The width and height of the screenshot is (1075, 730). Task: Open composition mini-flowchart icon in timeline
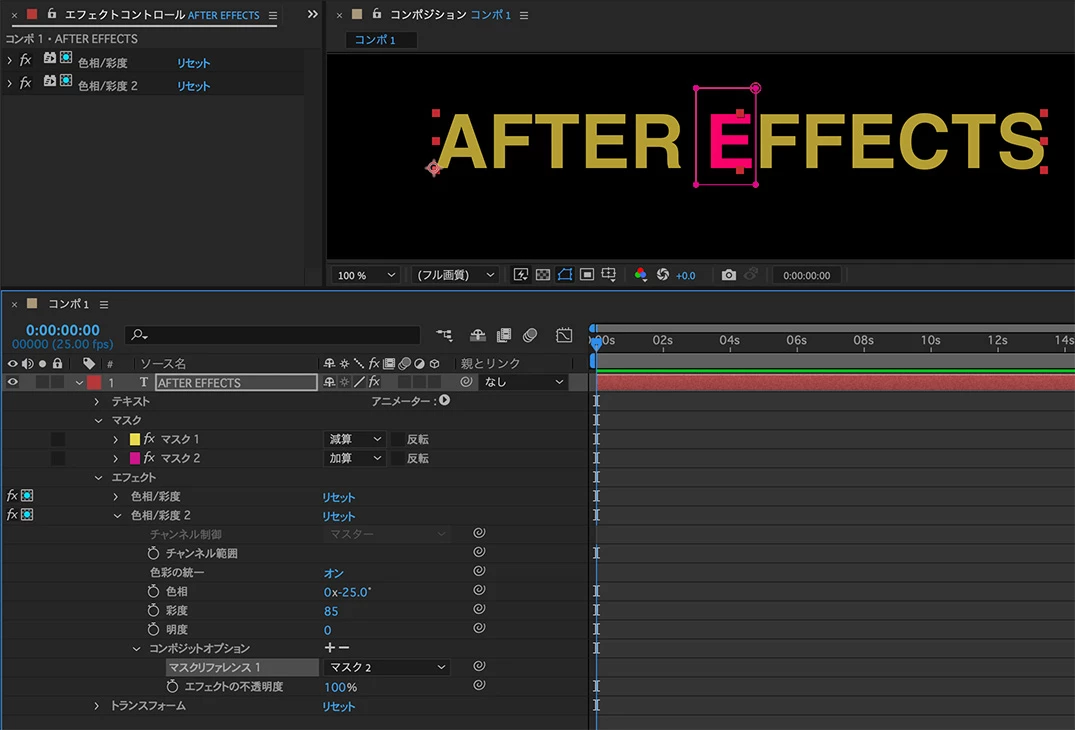[x=444, y=334]
